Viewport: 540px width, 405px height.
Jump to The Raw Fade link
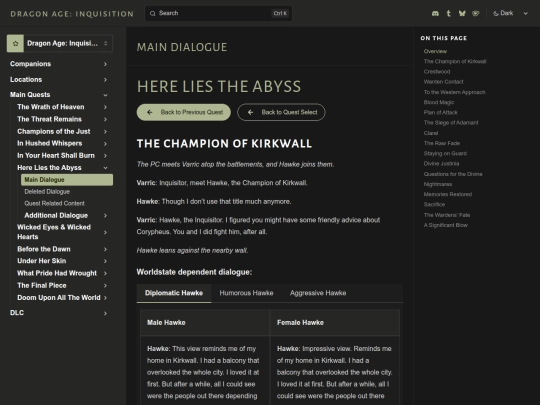[x=442, y=143]
